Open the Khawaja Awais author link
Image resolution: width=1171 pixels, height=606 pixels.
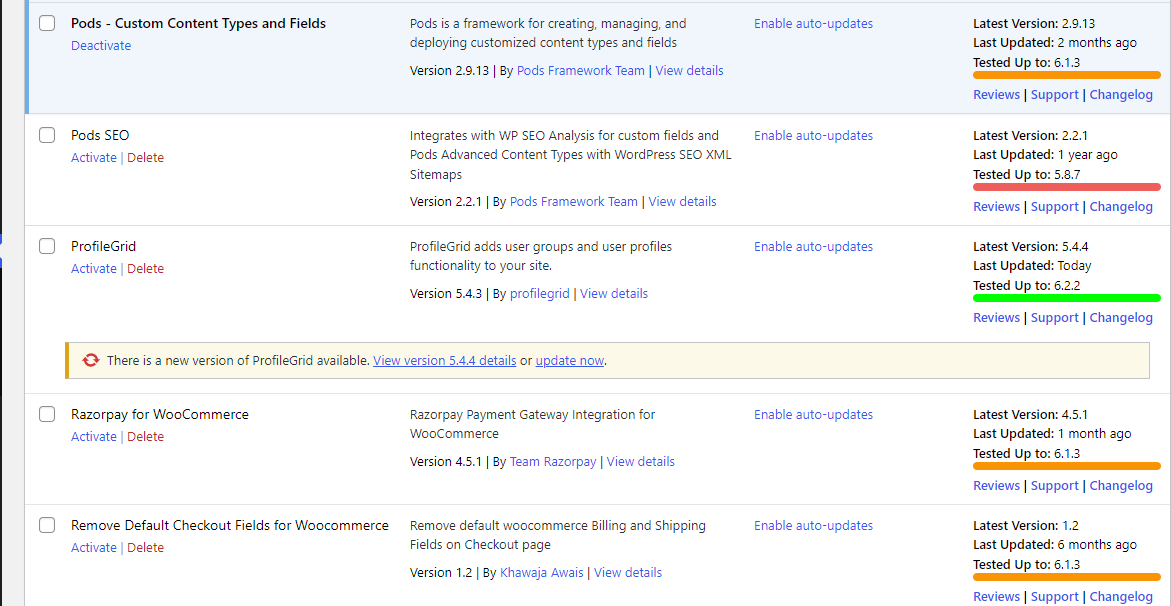[542, 573]
